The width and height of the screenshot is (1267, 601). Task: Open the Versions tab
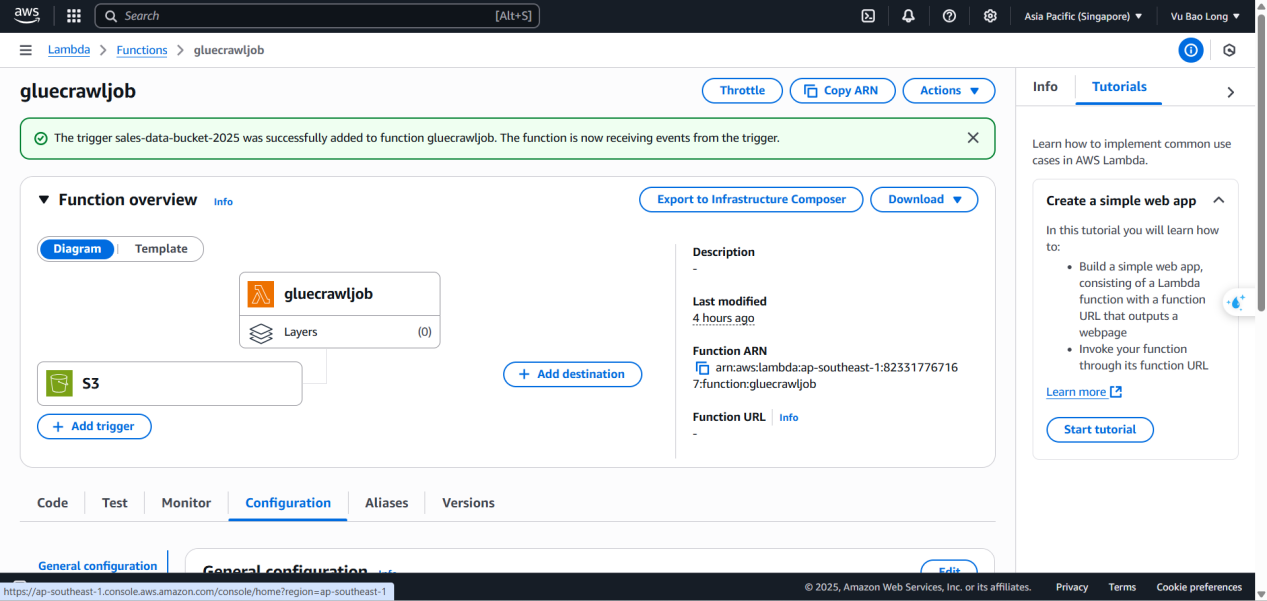[x=468, y=503]
